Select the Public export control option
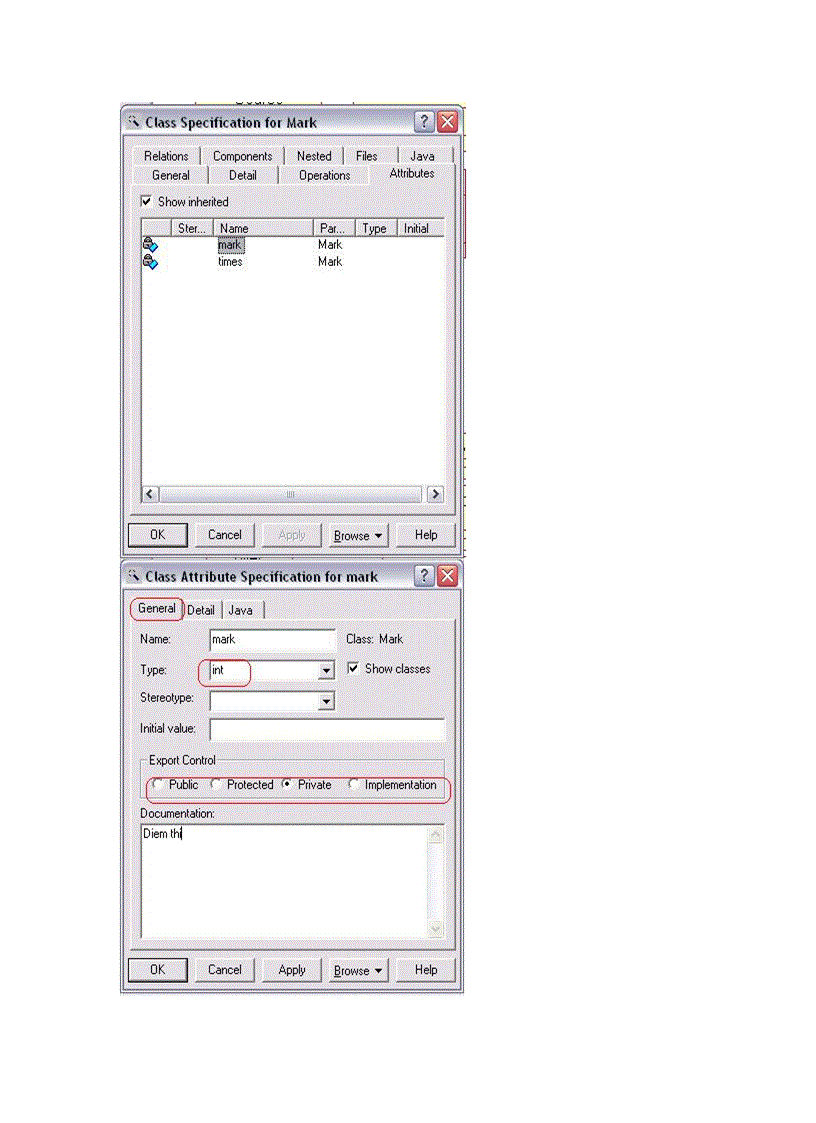 [158, 785]
